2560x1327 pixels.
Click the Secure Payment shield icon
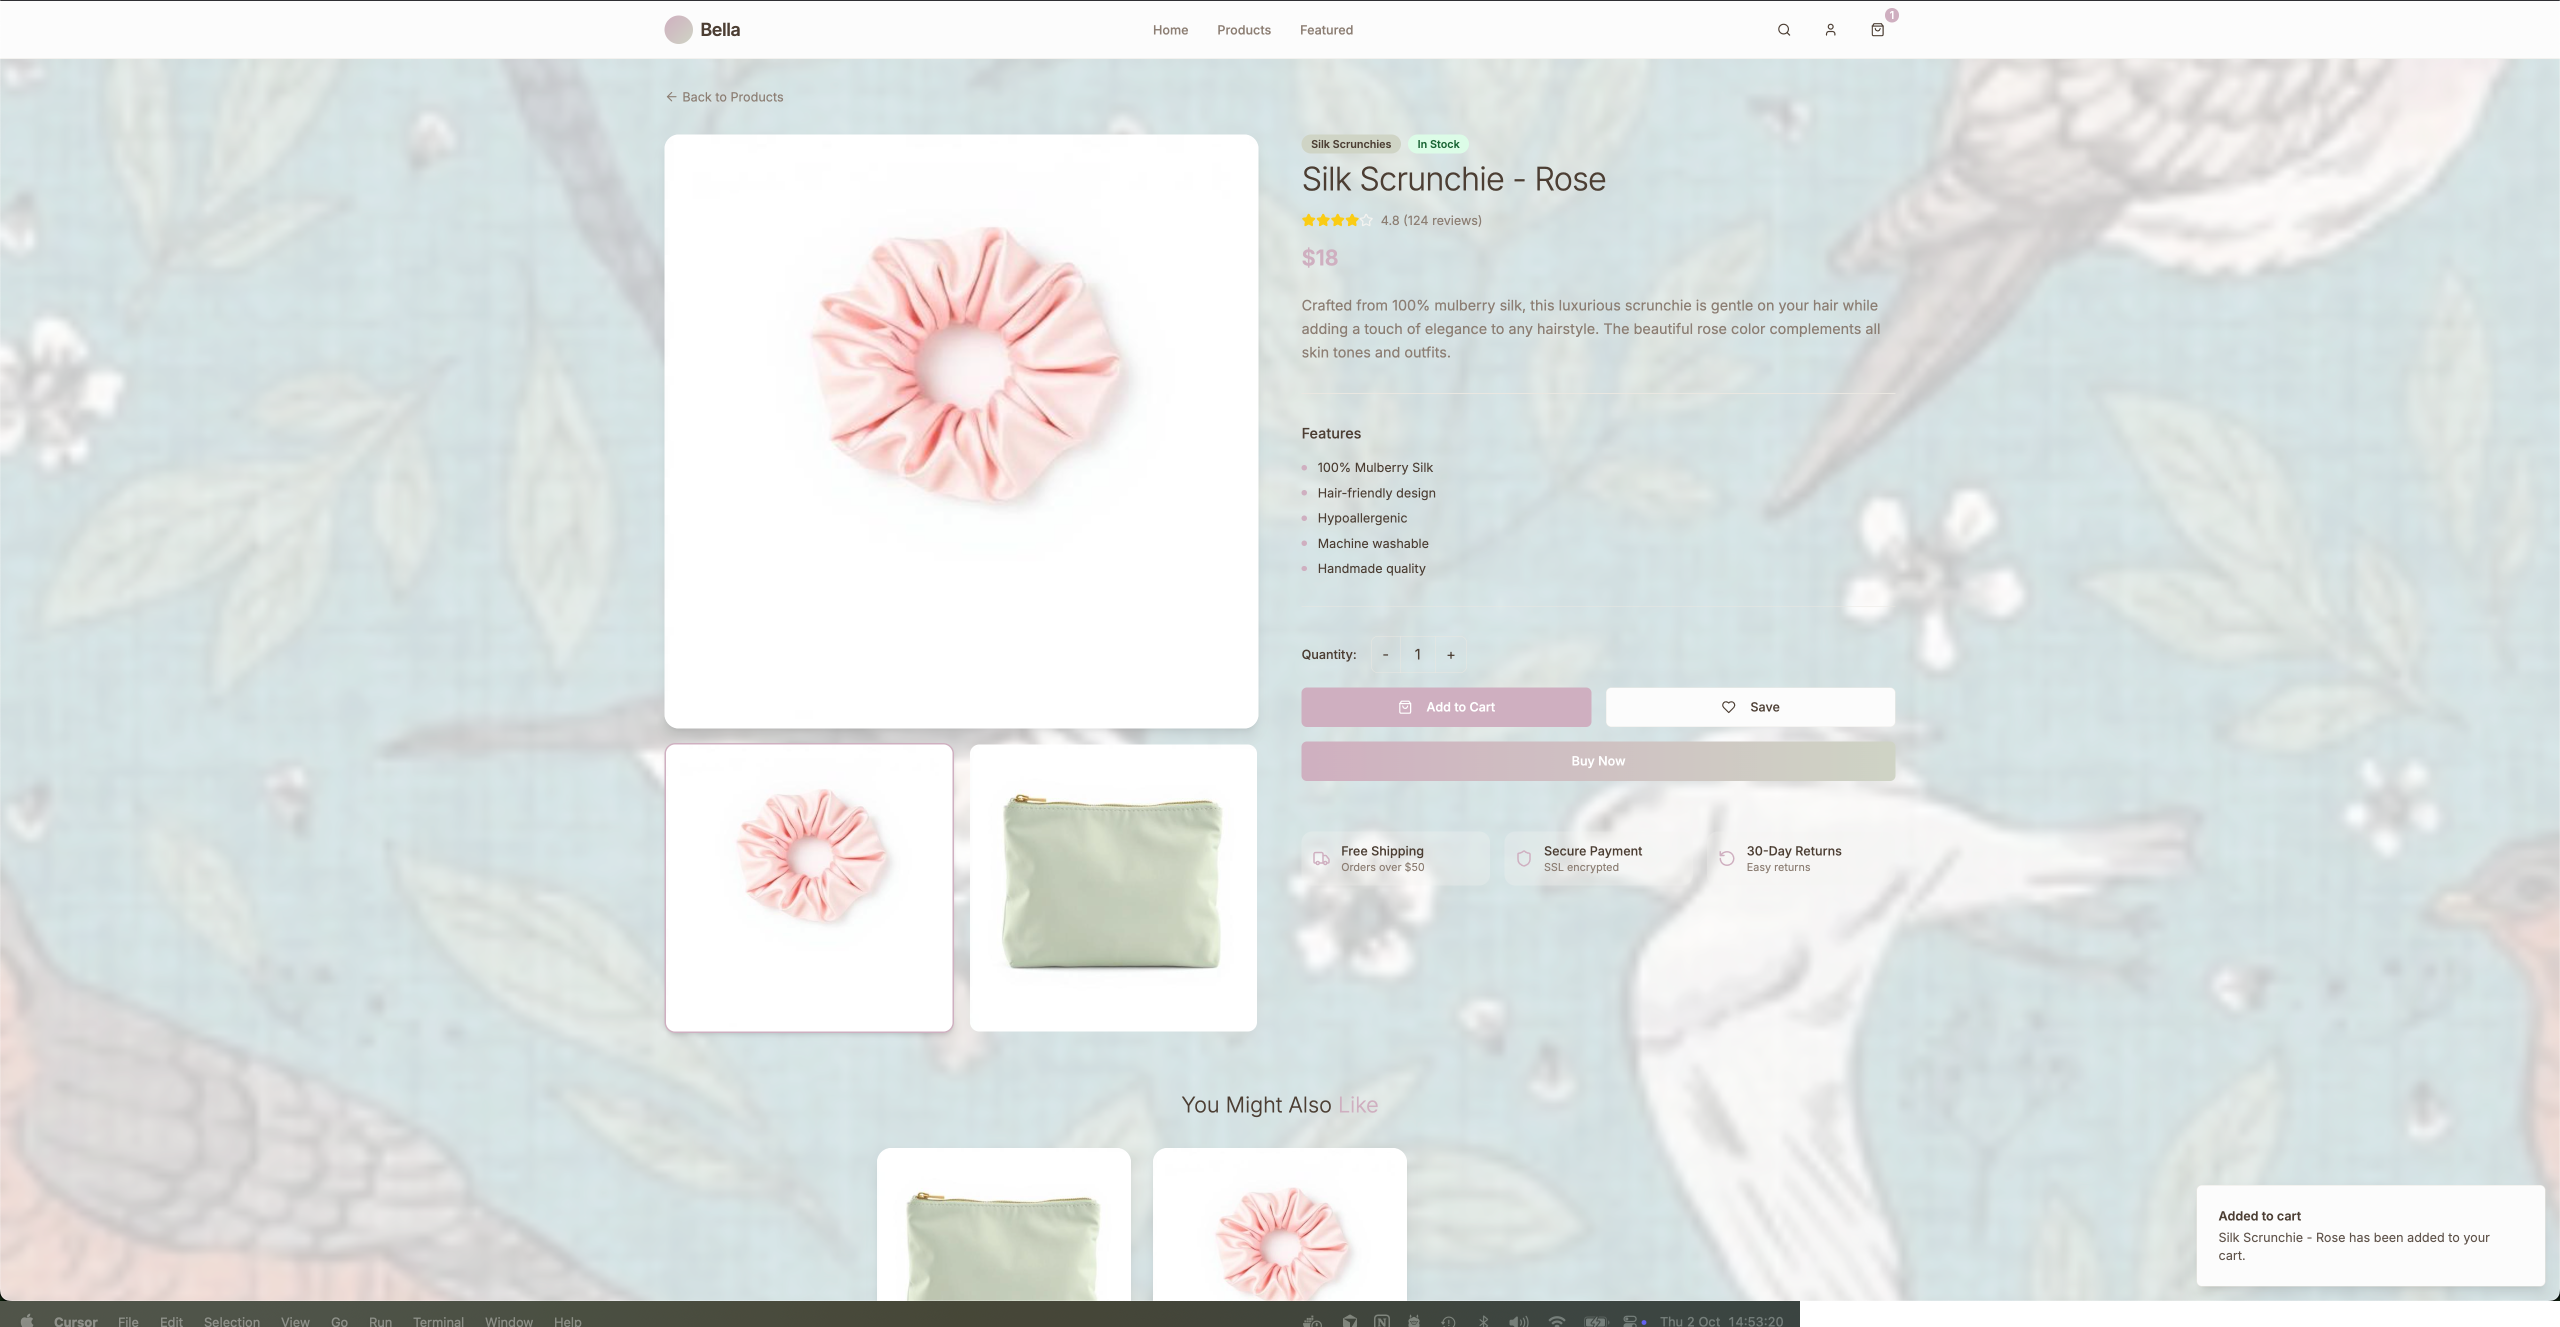[x=1524, y=859]
